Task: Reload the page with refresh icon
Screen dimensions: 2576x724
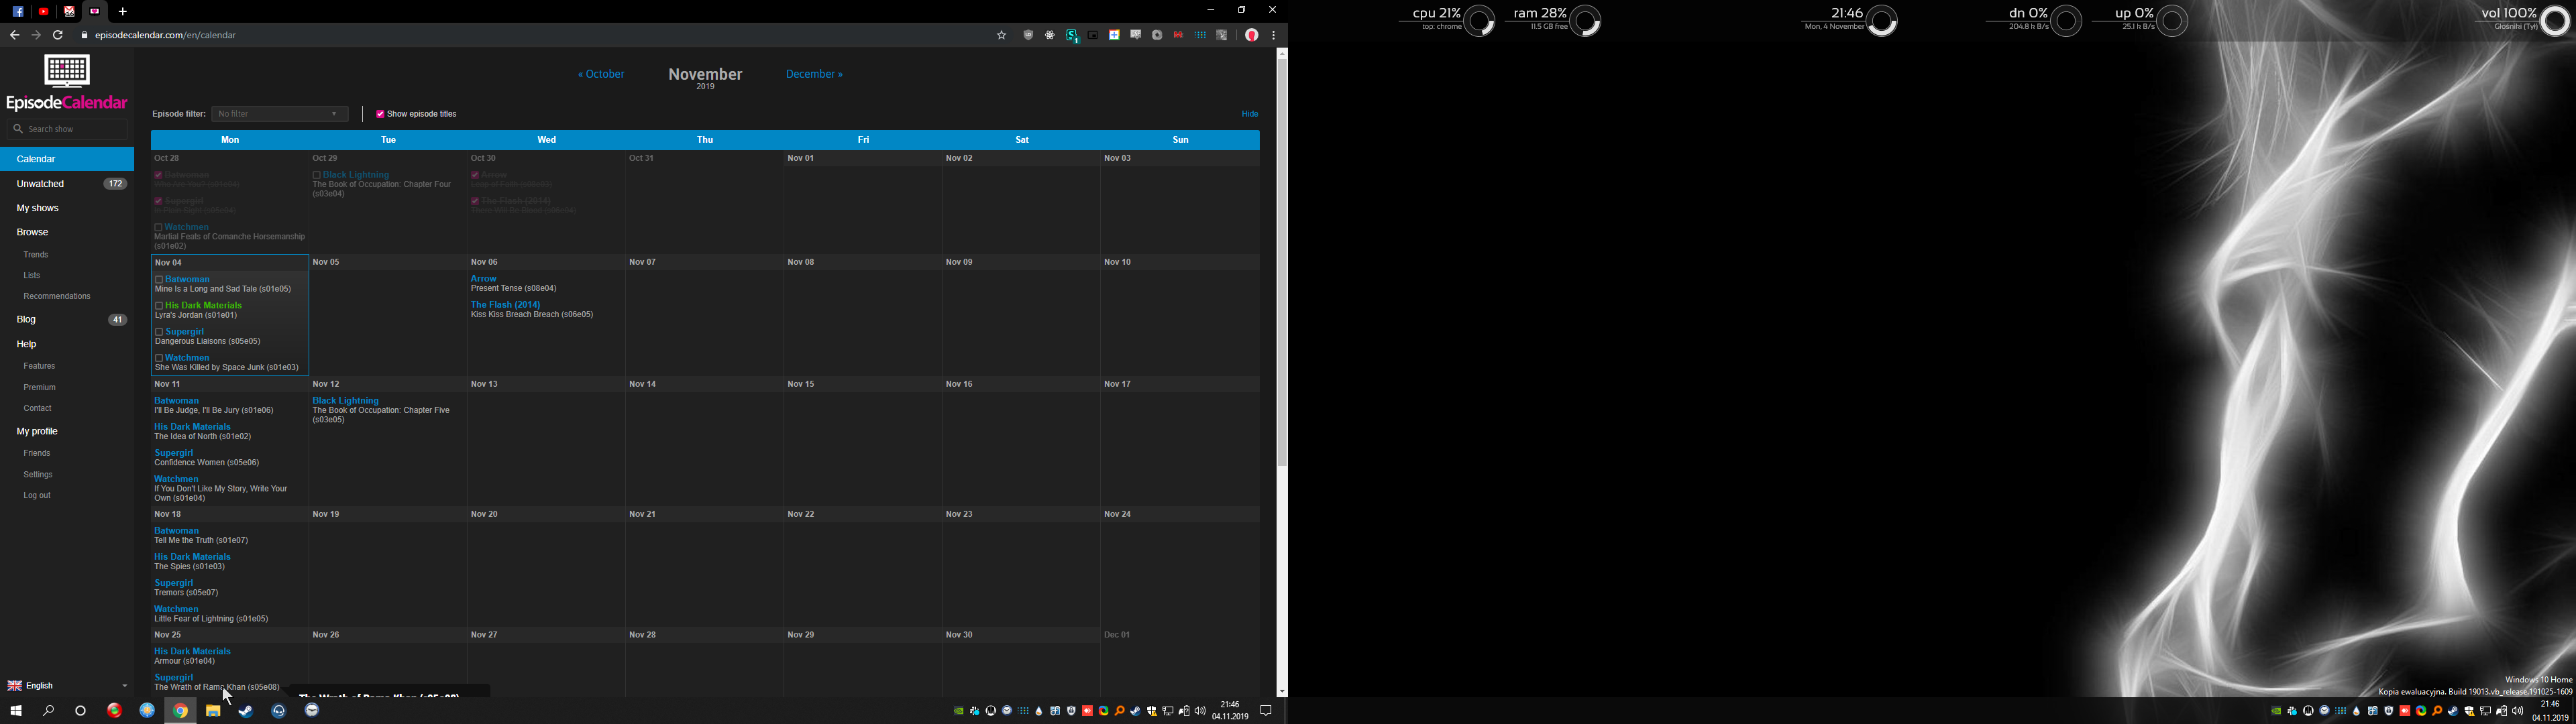Action: click(59, 35)
